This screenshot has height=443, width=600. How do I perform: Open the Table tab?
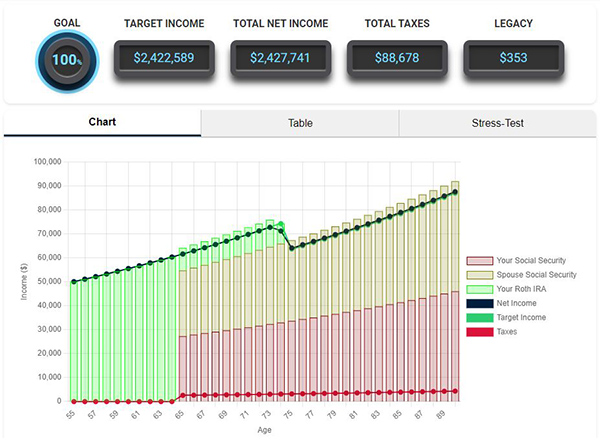click(300, 123)
